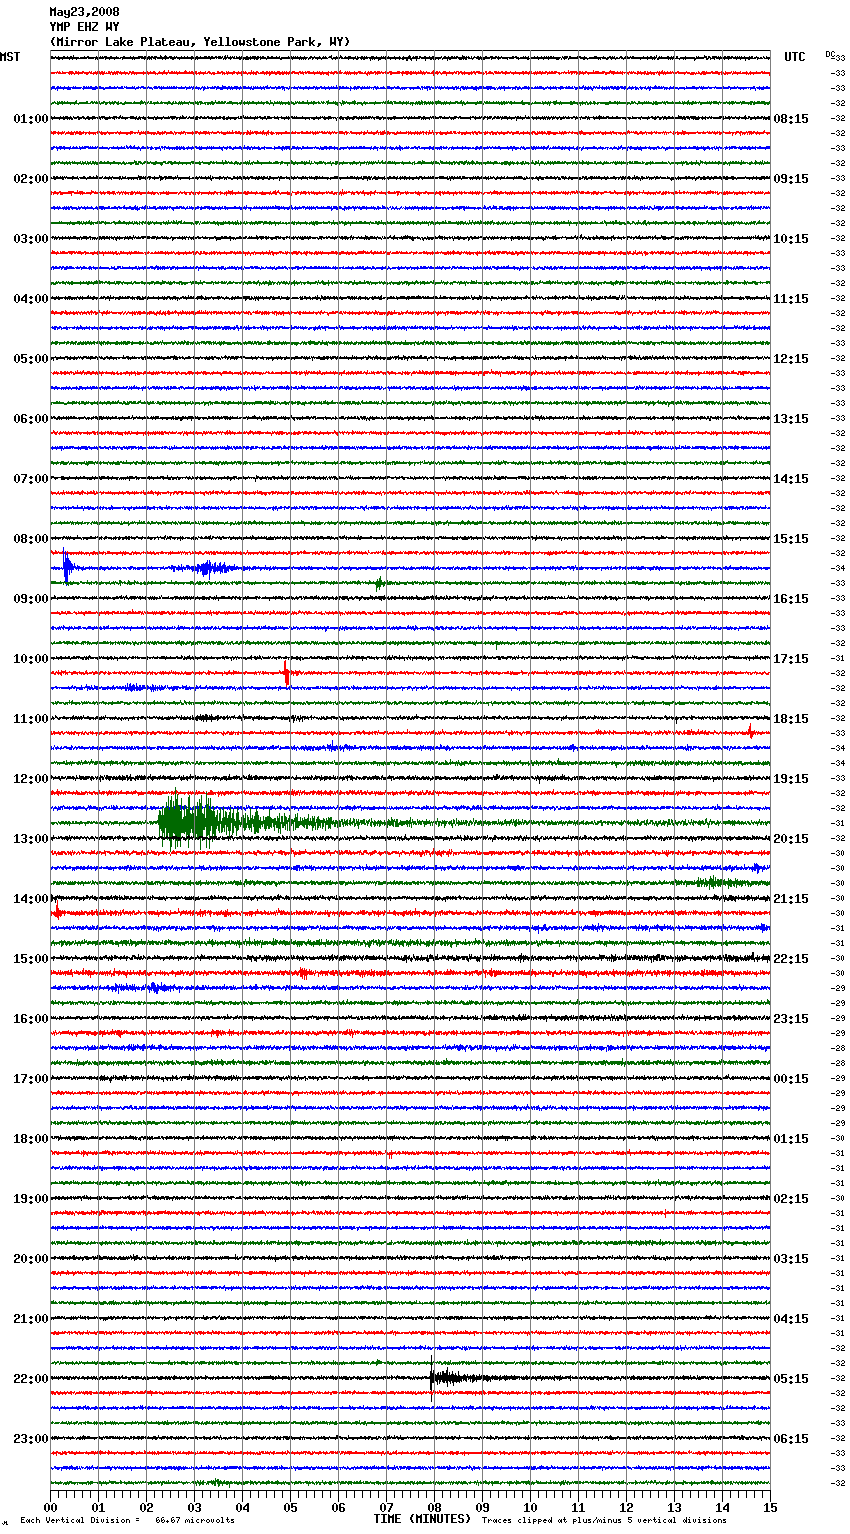Click the Traces clipped footnote text
850x1534 pixels.
pos(605,1520)
